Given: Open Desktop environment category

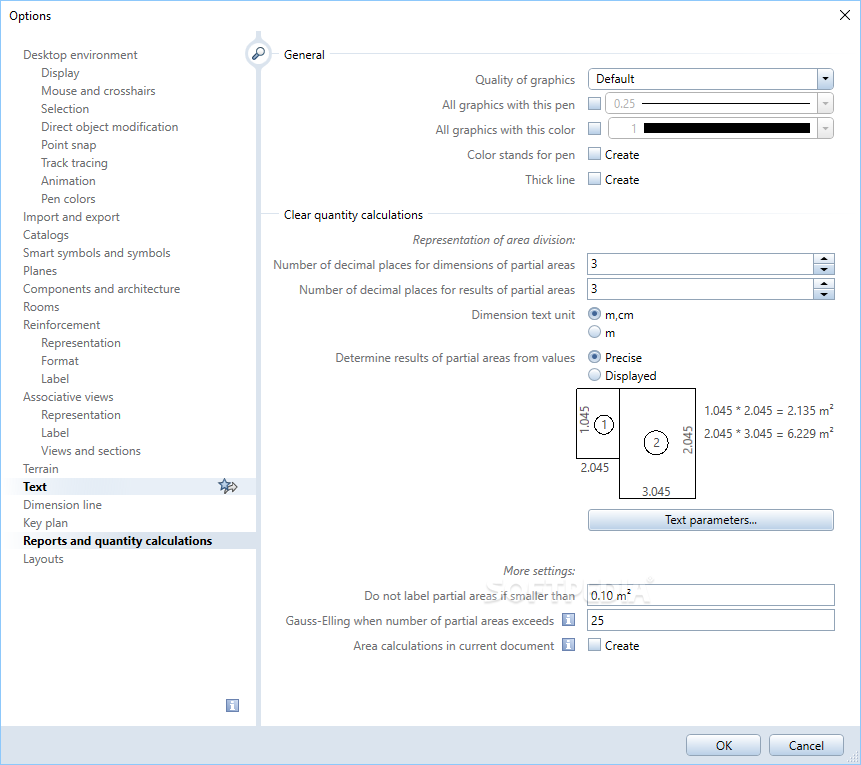Looking at the screenshot, I should point(80,55).
